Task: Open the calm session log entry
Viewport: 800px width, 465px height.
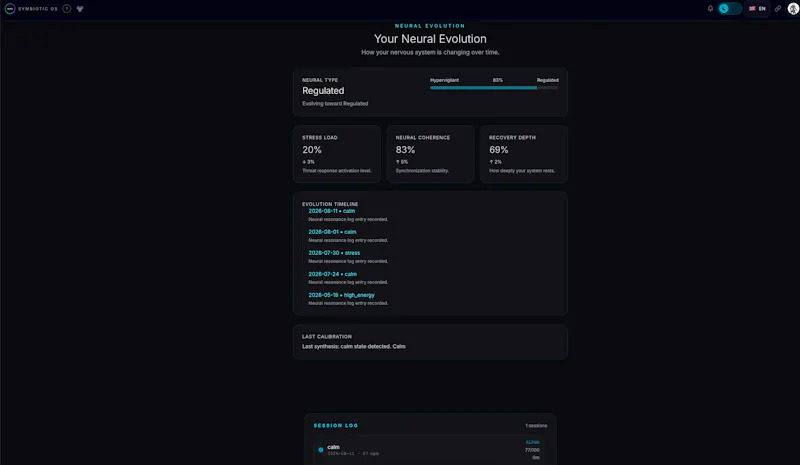Action: click(x=430, y=450)
